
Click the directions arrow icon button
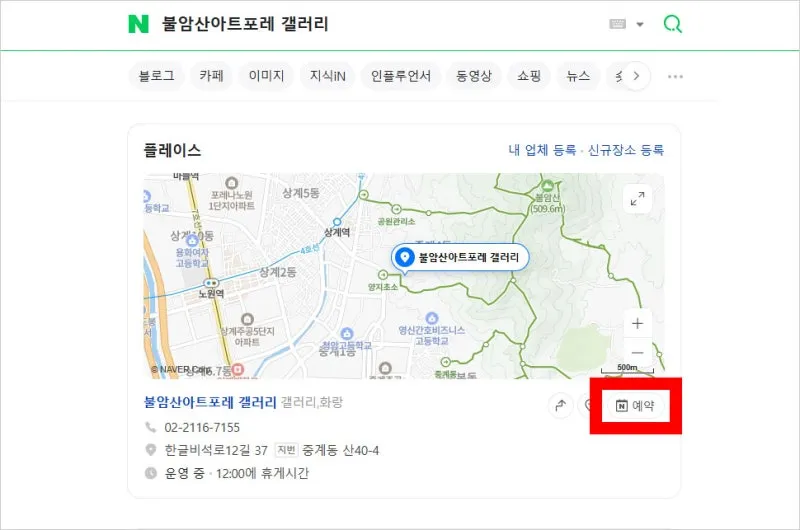click(x=560, y=406)
